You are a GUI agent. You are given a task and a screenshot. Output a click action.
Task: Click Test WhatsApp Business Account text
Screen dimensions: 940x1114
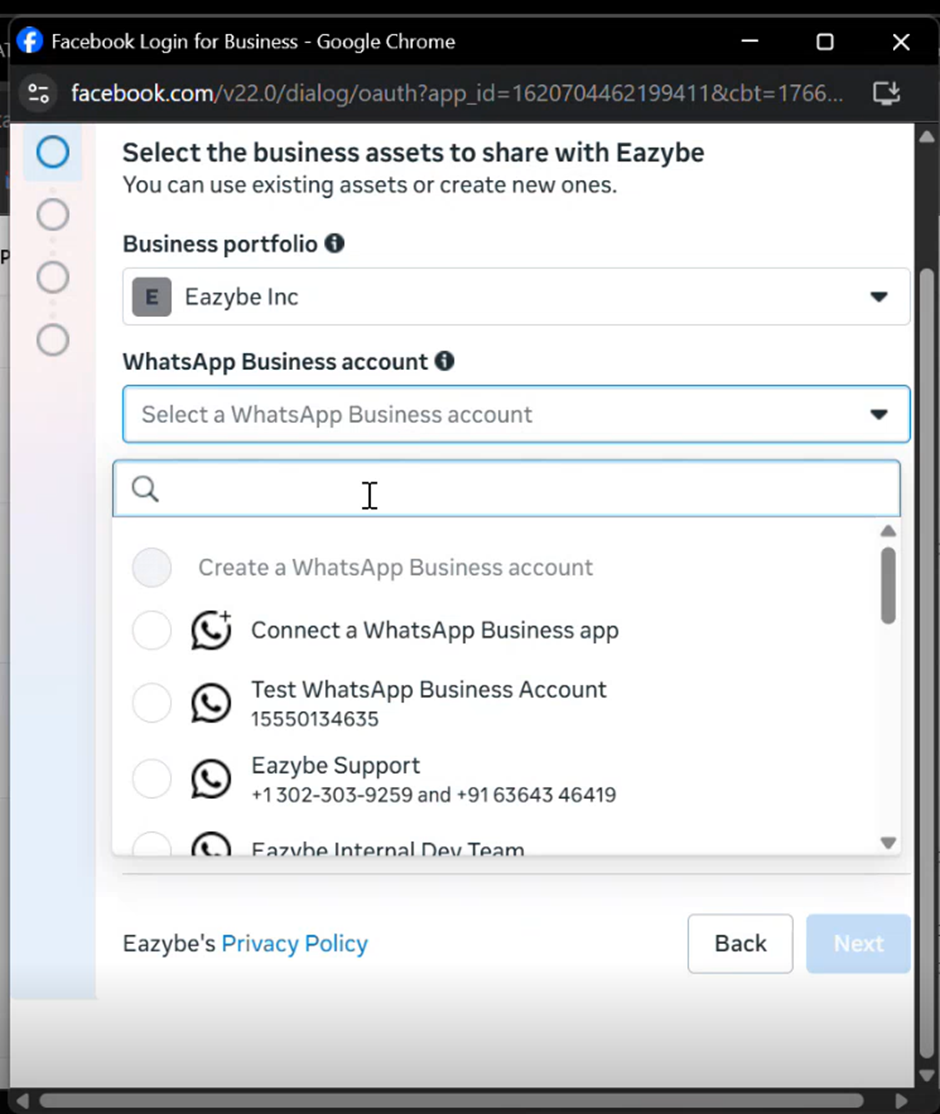pos(428,689)
